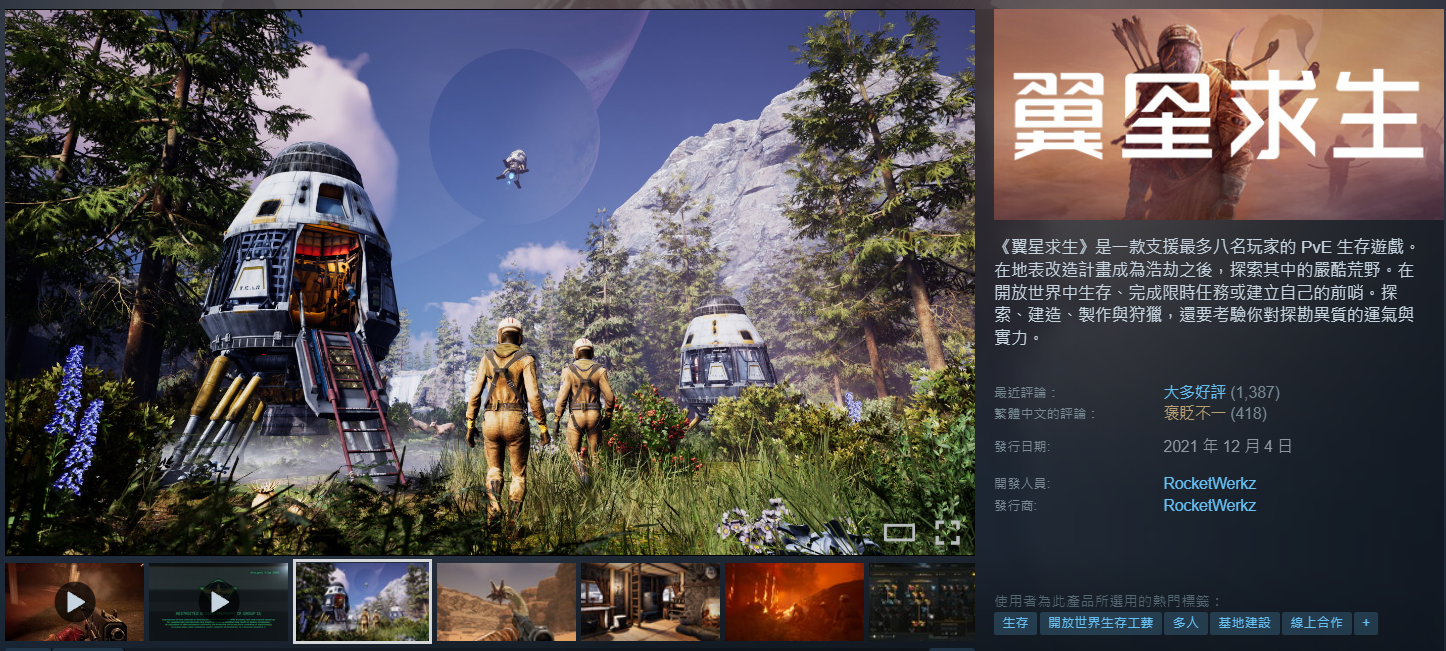
Task: Open theater mode for the screenshot
Action: click(x=899, y=532)
